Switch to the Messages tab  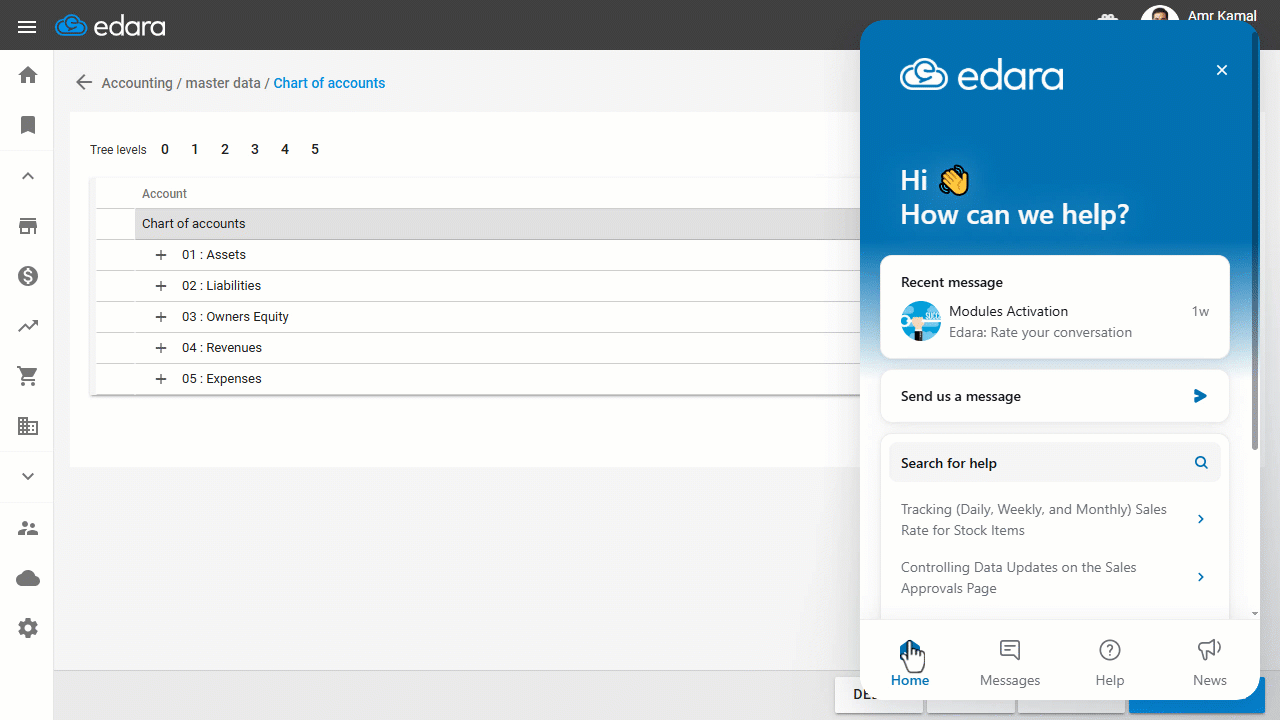[x=1010, y=663]
